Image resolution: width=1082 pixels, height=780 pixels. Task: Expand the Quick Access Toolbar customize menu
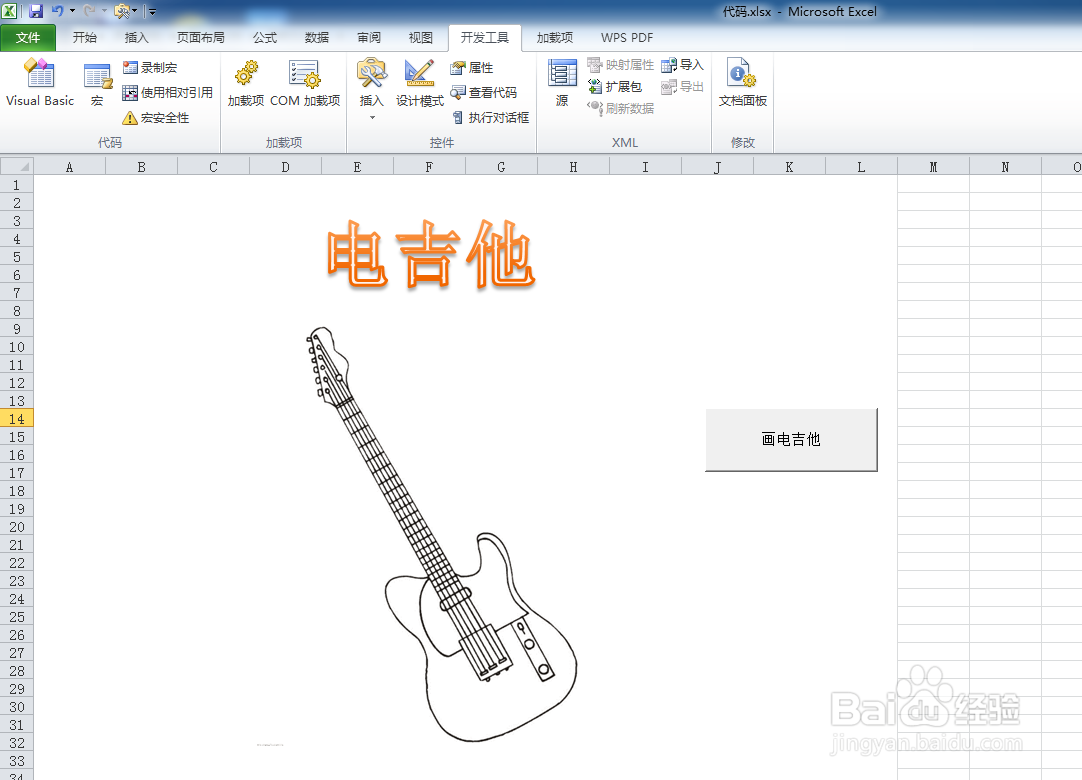pyautogui.click(x=151, y=11)
